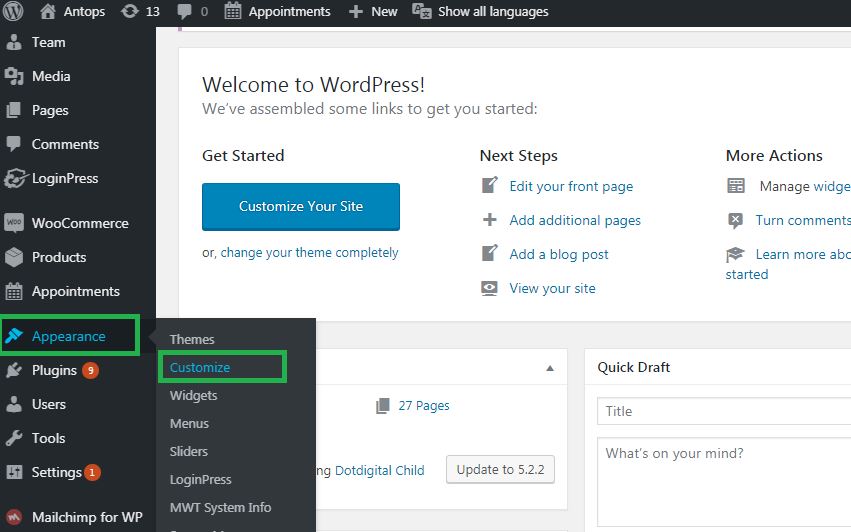Click the Manage widgets table icon

click(x=736, y=186)
